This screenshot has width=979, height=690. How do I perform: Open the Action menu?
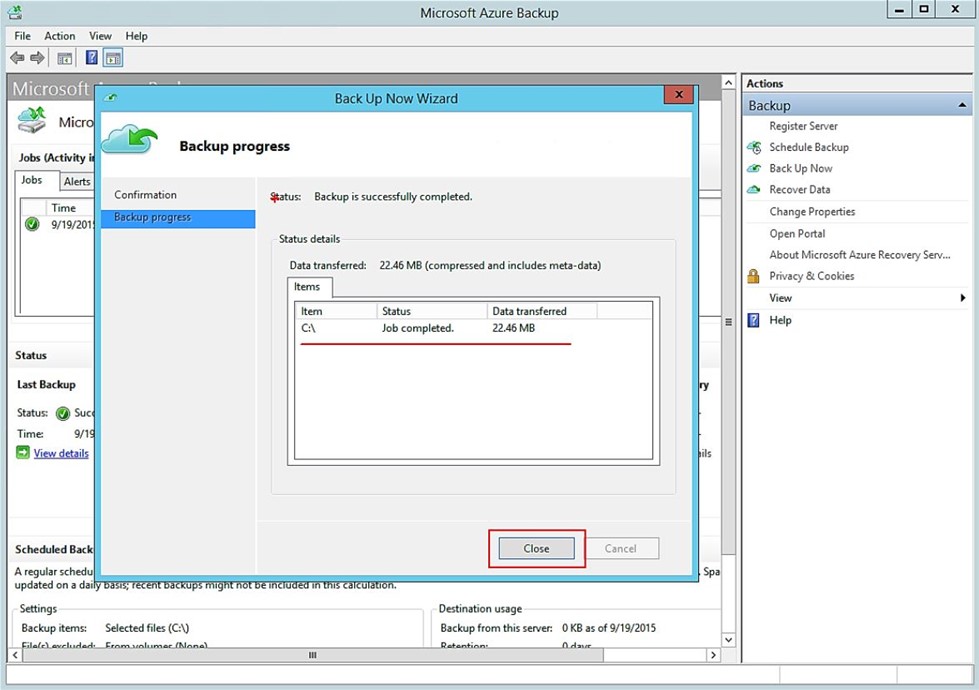pos(60,36)
